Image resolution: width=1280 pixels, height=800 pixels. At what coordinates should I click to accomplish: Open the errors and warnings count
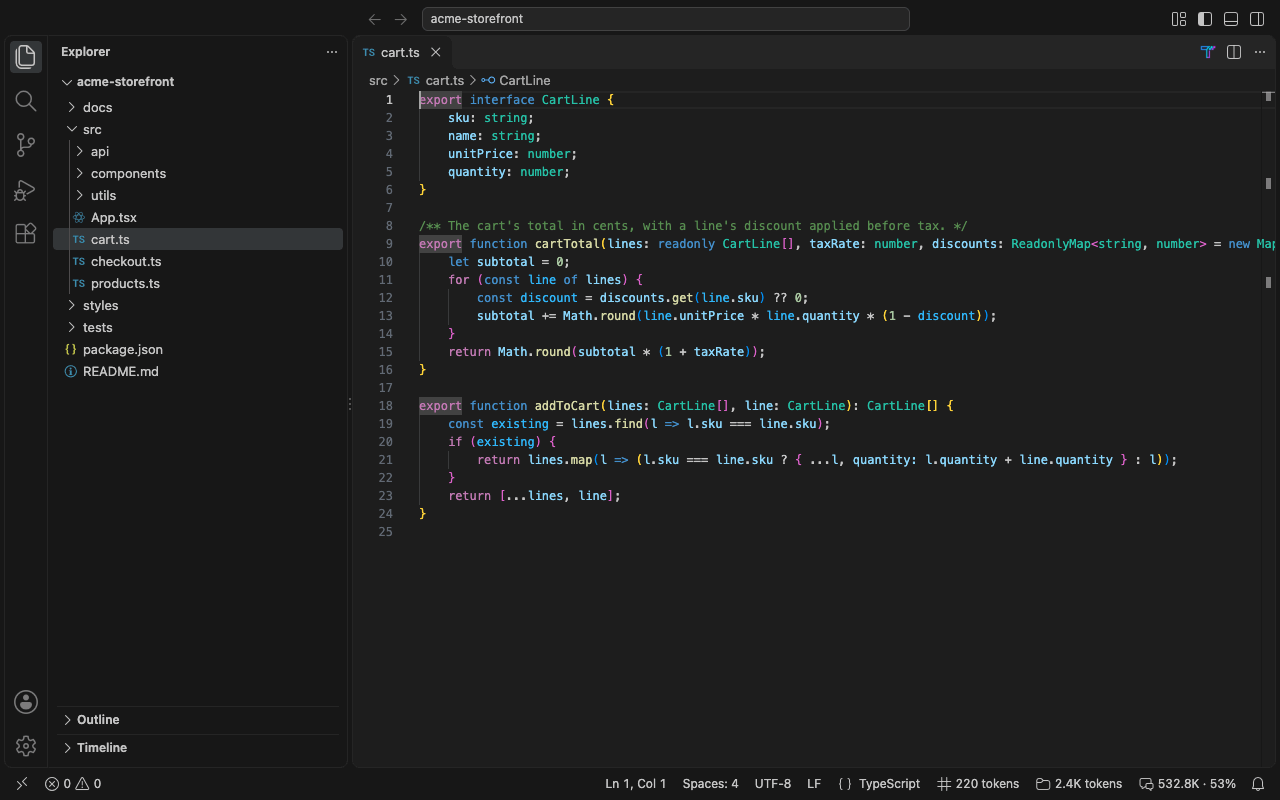pyautogui.click(x=73, y=784)
